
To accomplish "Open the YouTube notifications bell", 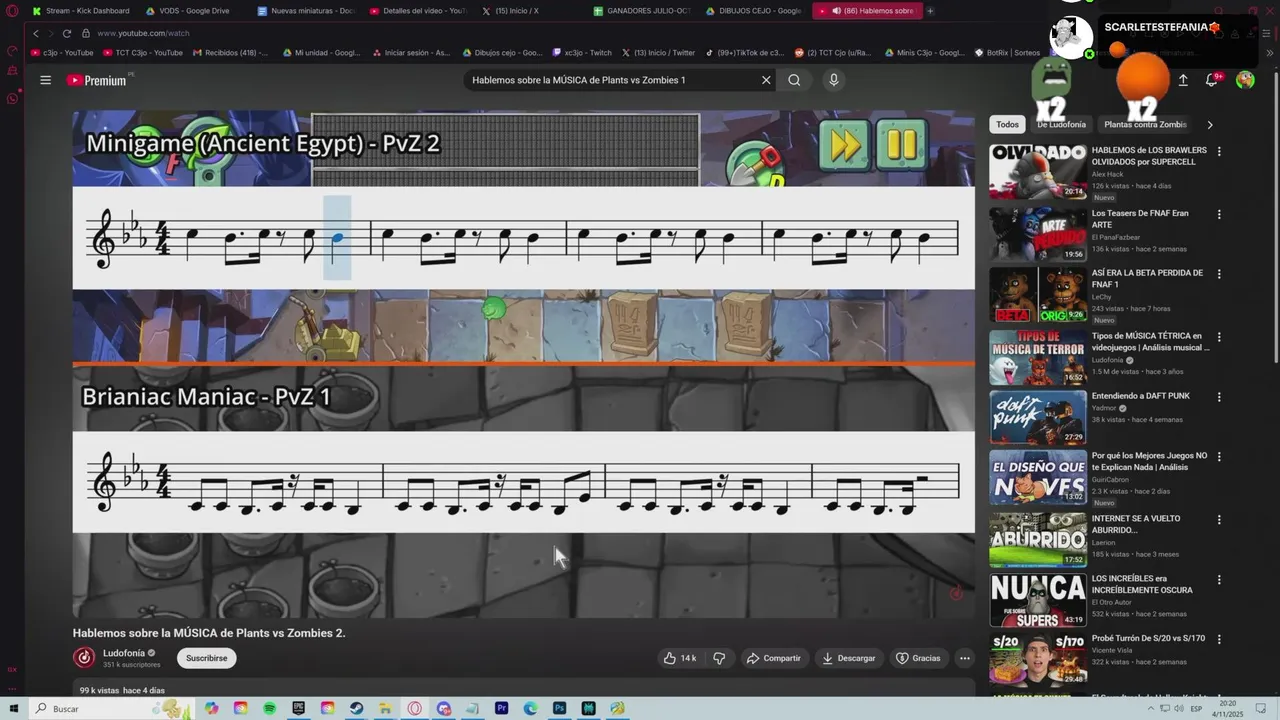I will point(1212,80).
